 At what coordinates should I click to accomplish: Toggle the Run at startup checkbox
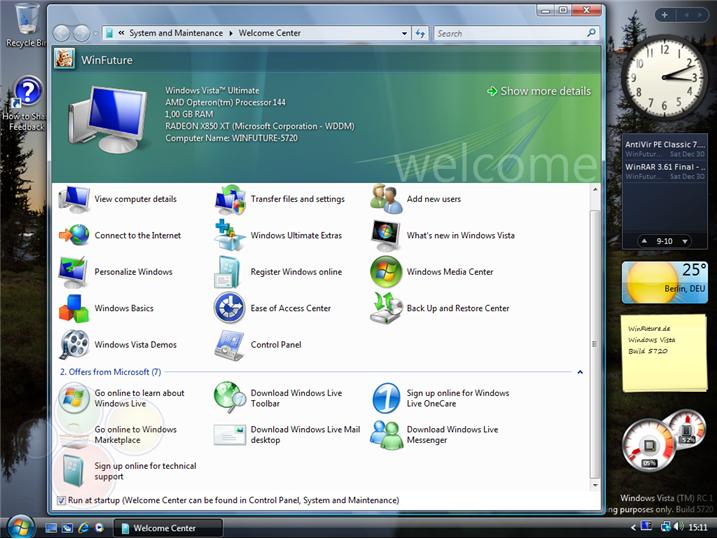click(x=62, y=500)
